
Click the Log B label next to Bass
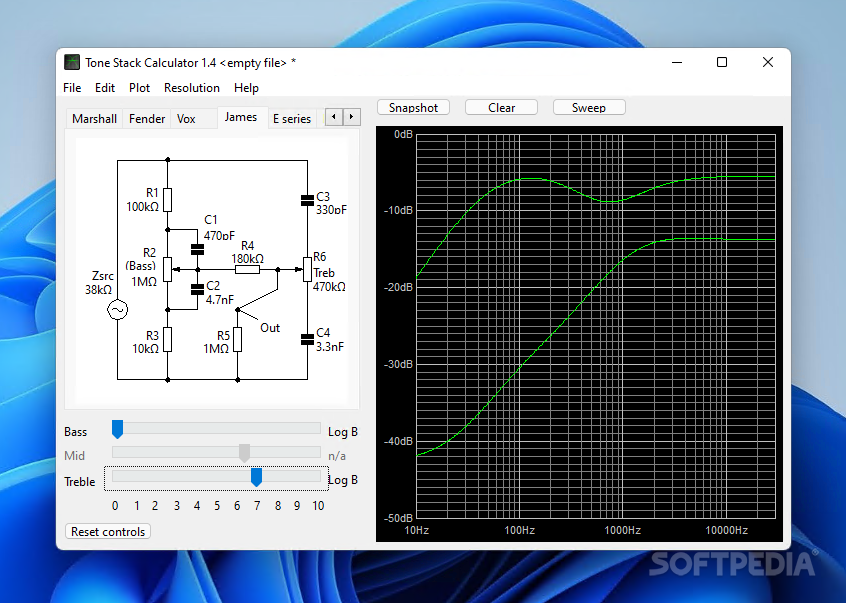click(x=343, y=432)
